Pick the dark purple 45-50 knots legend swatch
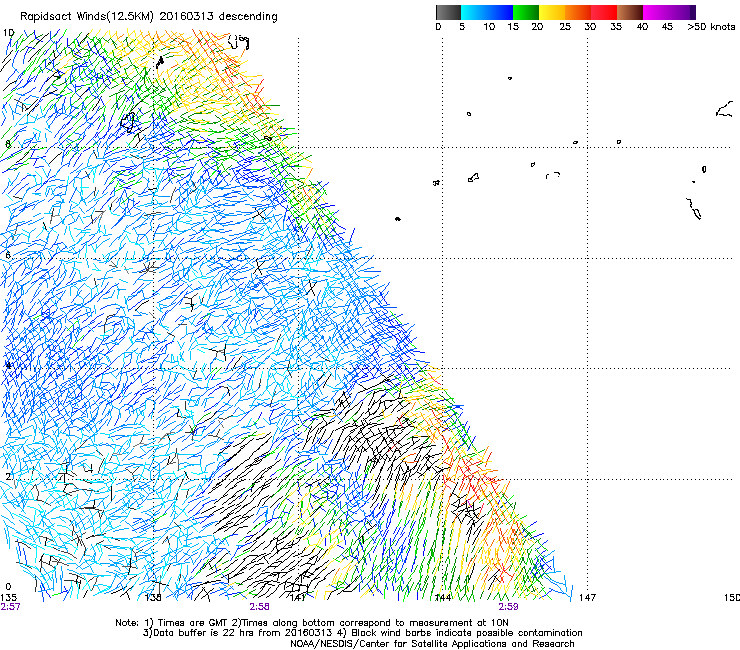The image size is (740, 650). pyautogui.click(x=682, y=12)
